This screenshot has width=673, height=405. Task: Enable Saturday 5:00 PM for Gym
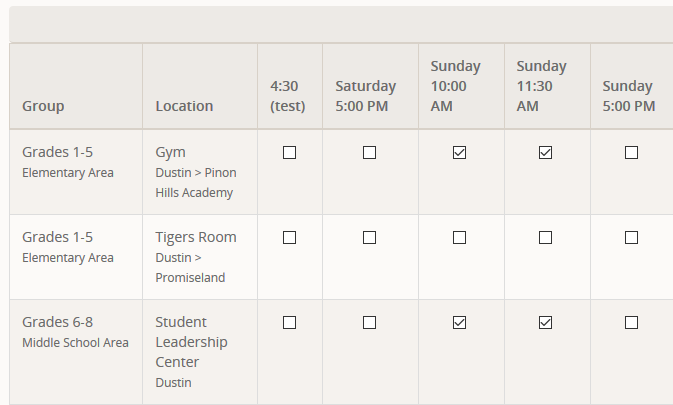[x=370, y=153]
